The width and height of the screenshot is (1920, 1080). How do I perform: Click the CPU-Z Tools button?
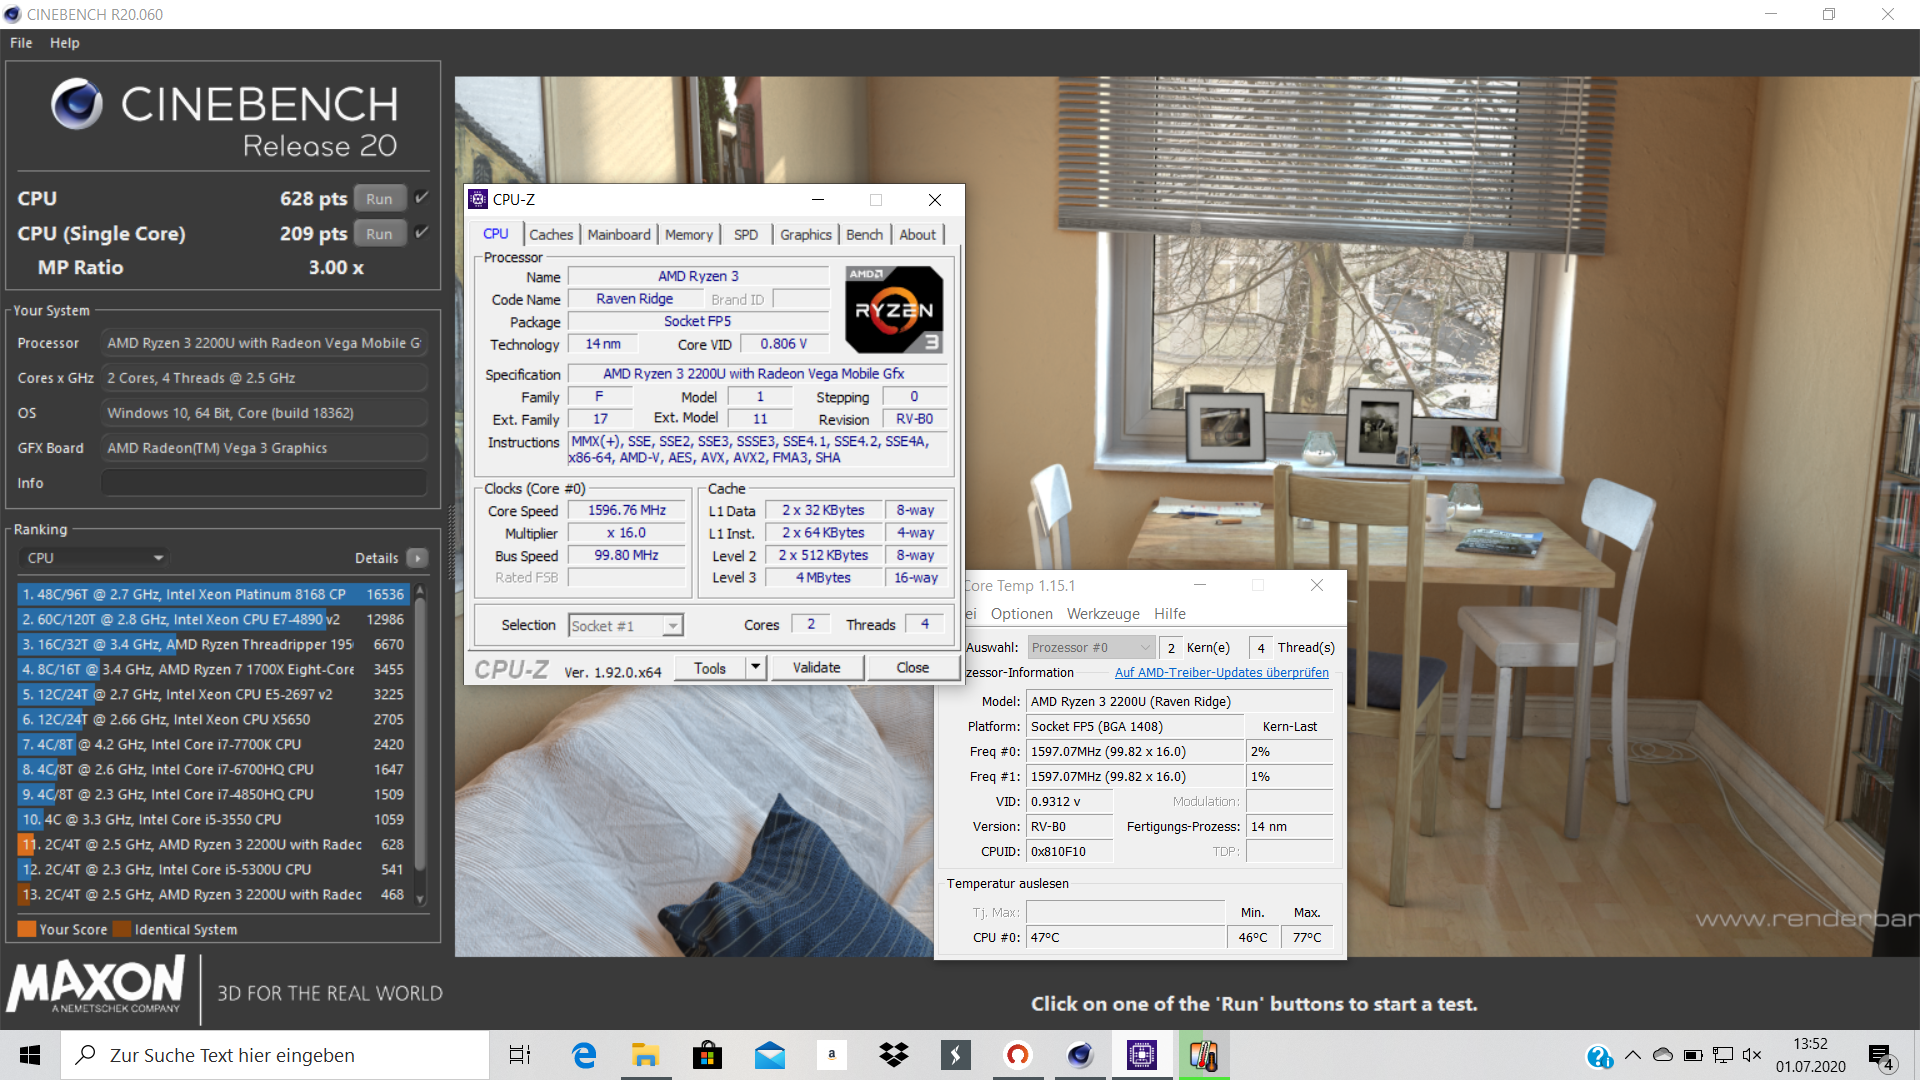click(x=710, y=668)
